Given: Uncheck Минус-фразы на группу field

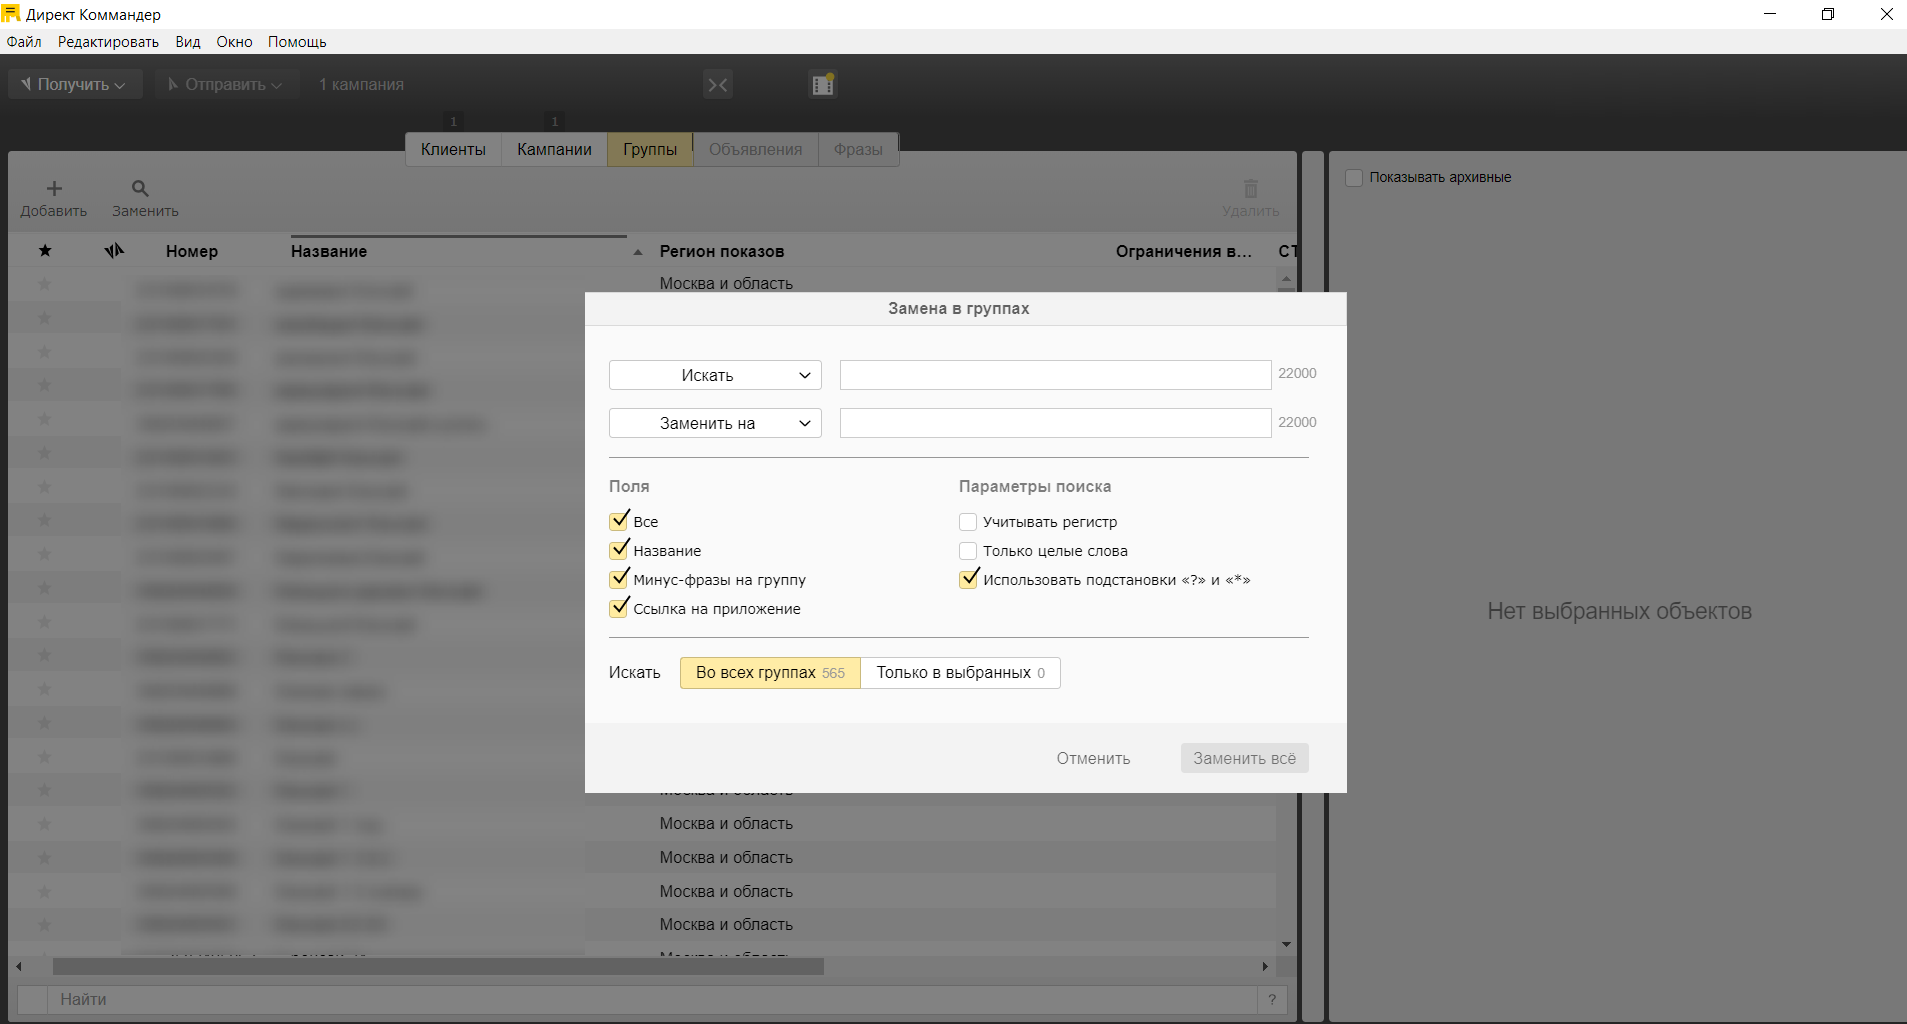Looking at the screenshot, I should tap(620, 580).
